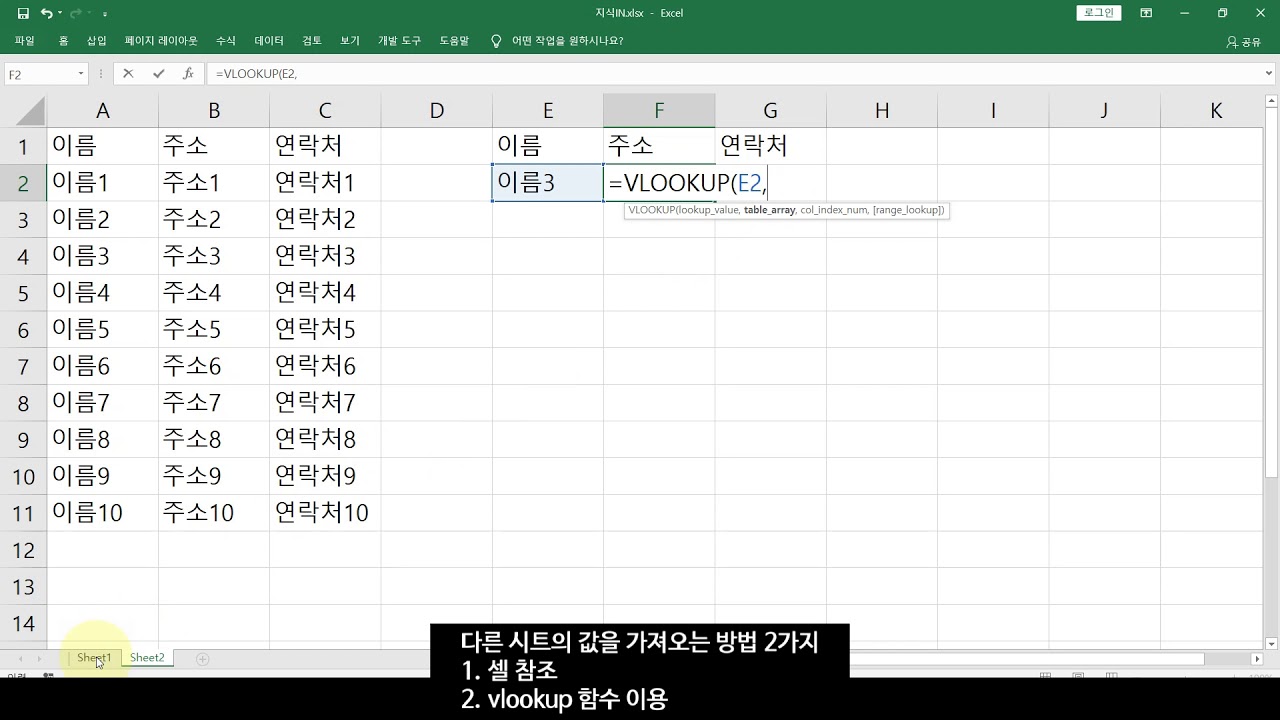Image resolution: width=1280 pixels, height=720 pixels.
Task: Click the VLOOKUP name in the tooltip
Action: 651,210
